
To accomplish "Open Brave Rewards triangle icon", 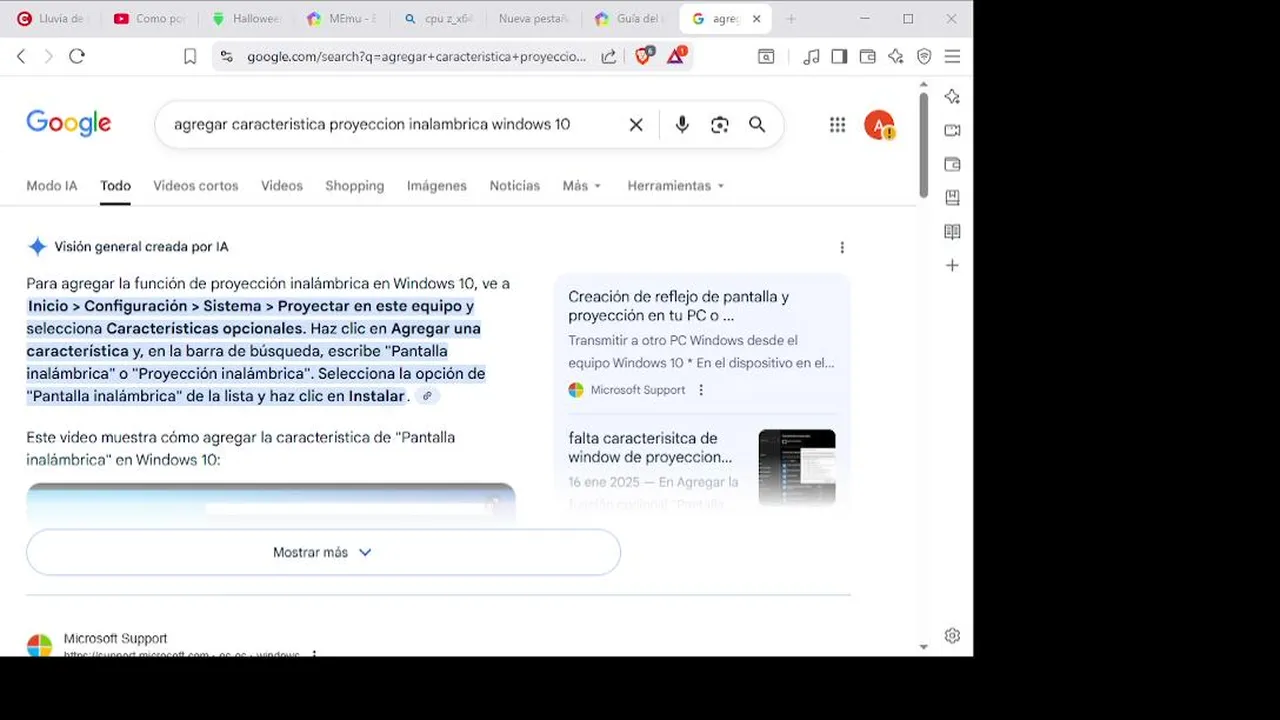I will 676,56.
